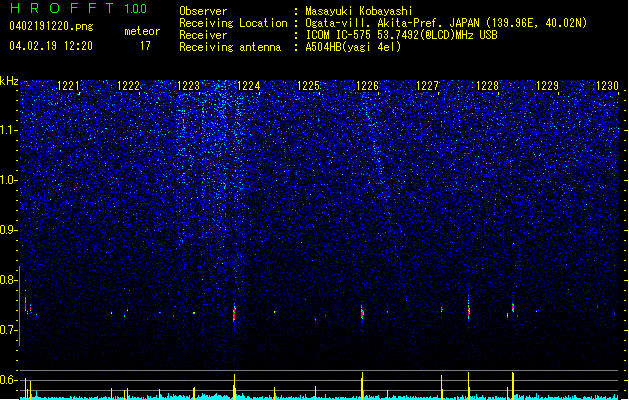Click the 1222 time marker
Image resolution: width=629 pixels, height=400 pixels.
click(128, 86)
